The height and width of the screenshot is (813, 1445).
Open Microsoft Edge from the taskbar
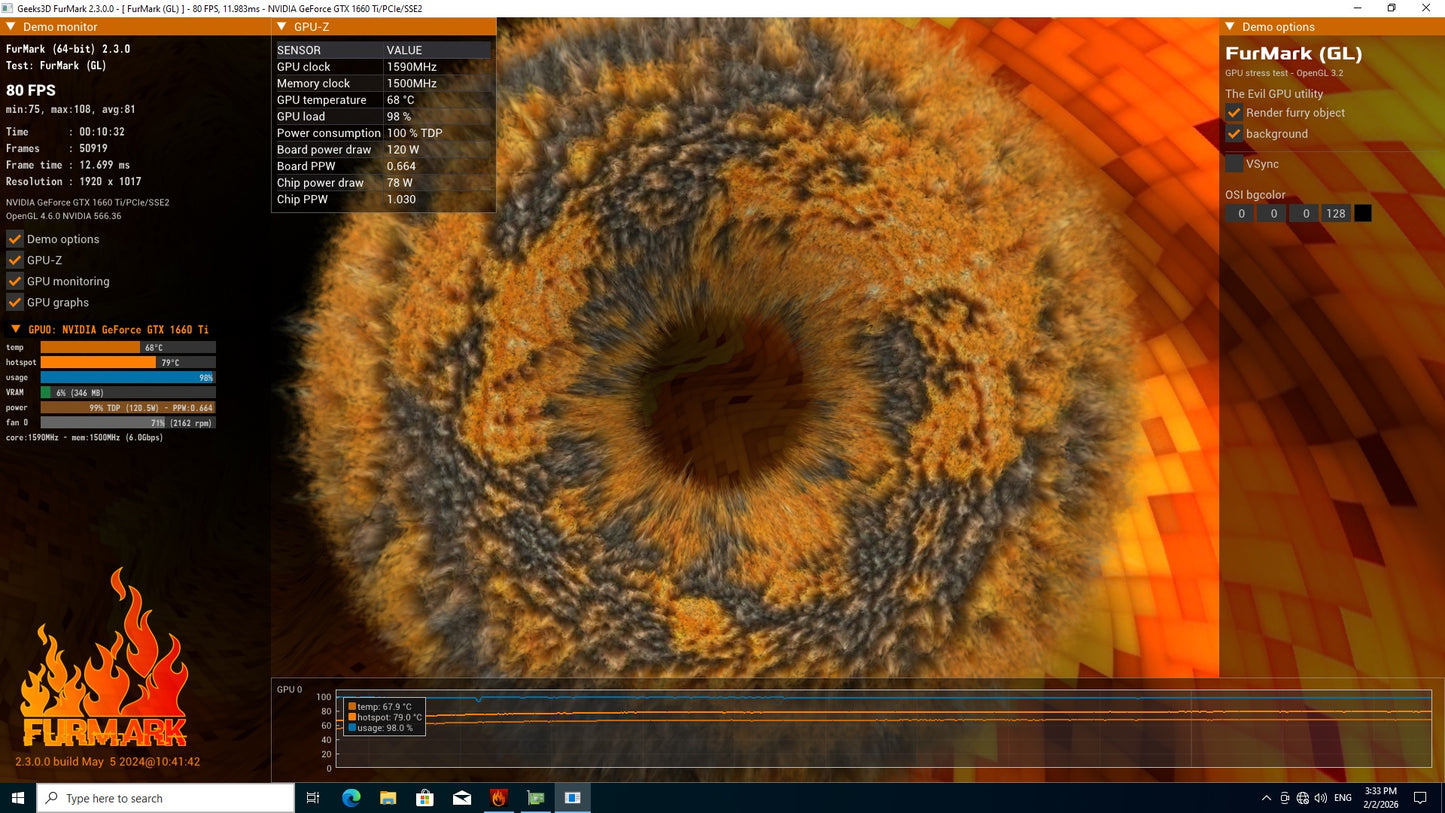pyautogui.click(x=351, y=798)
